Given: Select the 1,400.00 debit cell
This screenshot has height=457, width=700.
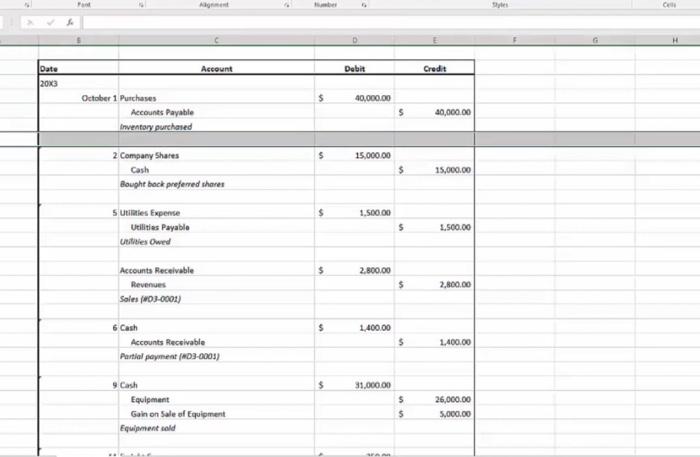Looking at the screenshot, I should (354, 328).
